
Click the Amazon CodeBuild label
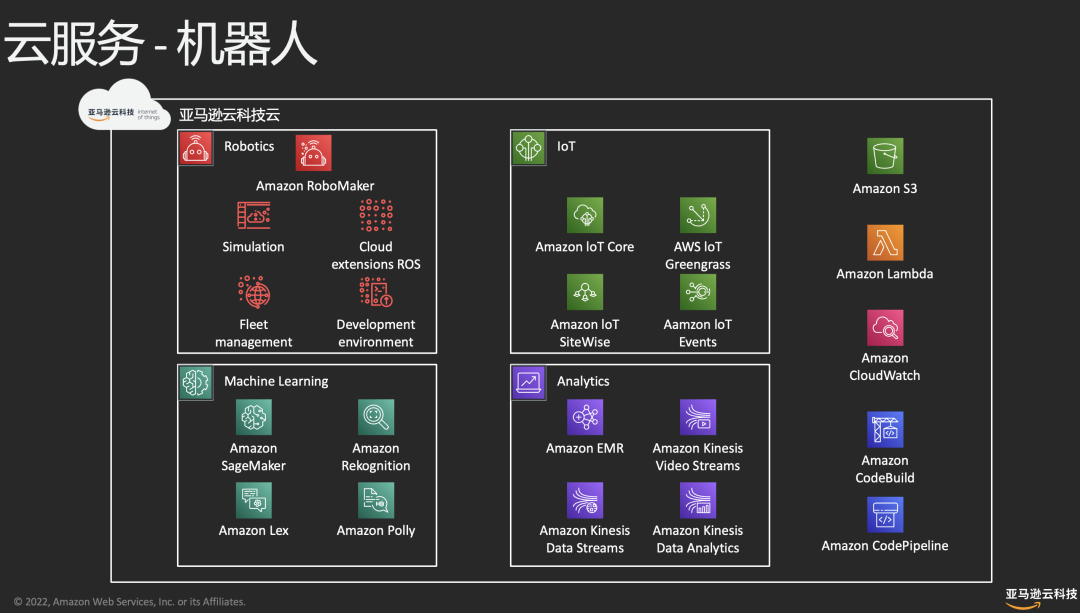(x=885, y=469)
